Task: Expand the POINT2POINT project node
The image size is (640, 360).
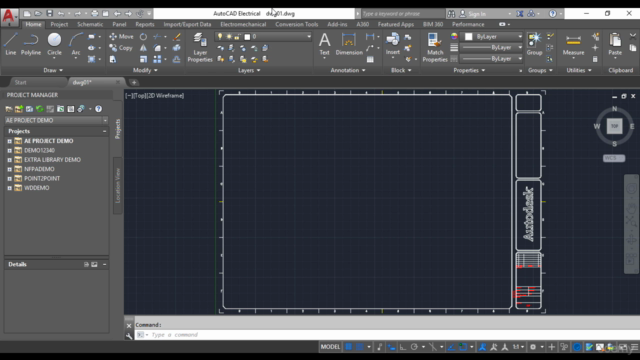Action: [9, 178]
